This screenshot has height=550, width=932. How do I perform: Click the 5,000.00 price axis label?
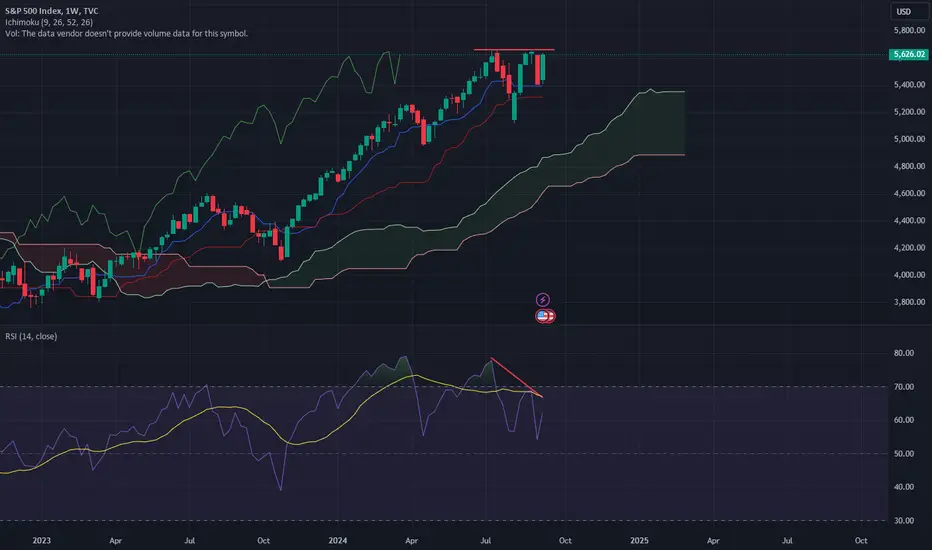909,139
